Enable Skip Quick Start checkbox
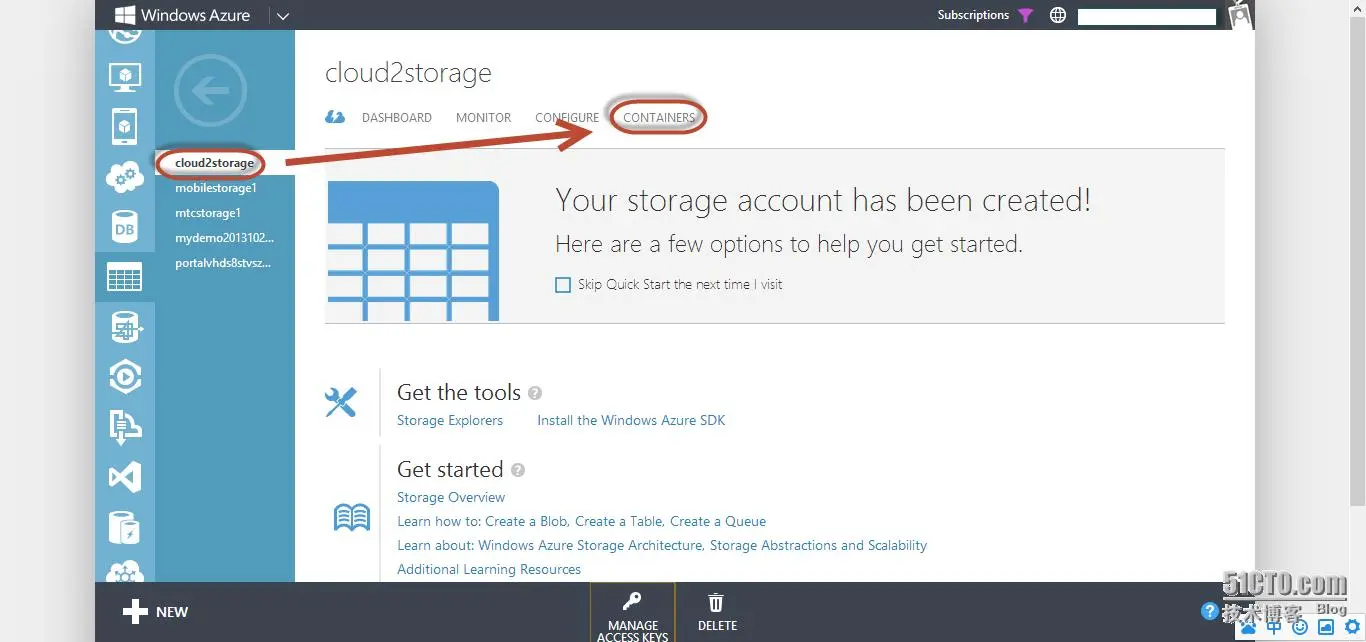Viewport: 1366px width, 642px height. coord(563,285)
